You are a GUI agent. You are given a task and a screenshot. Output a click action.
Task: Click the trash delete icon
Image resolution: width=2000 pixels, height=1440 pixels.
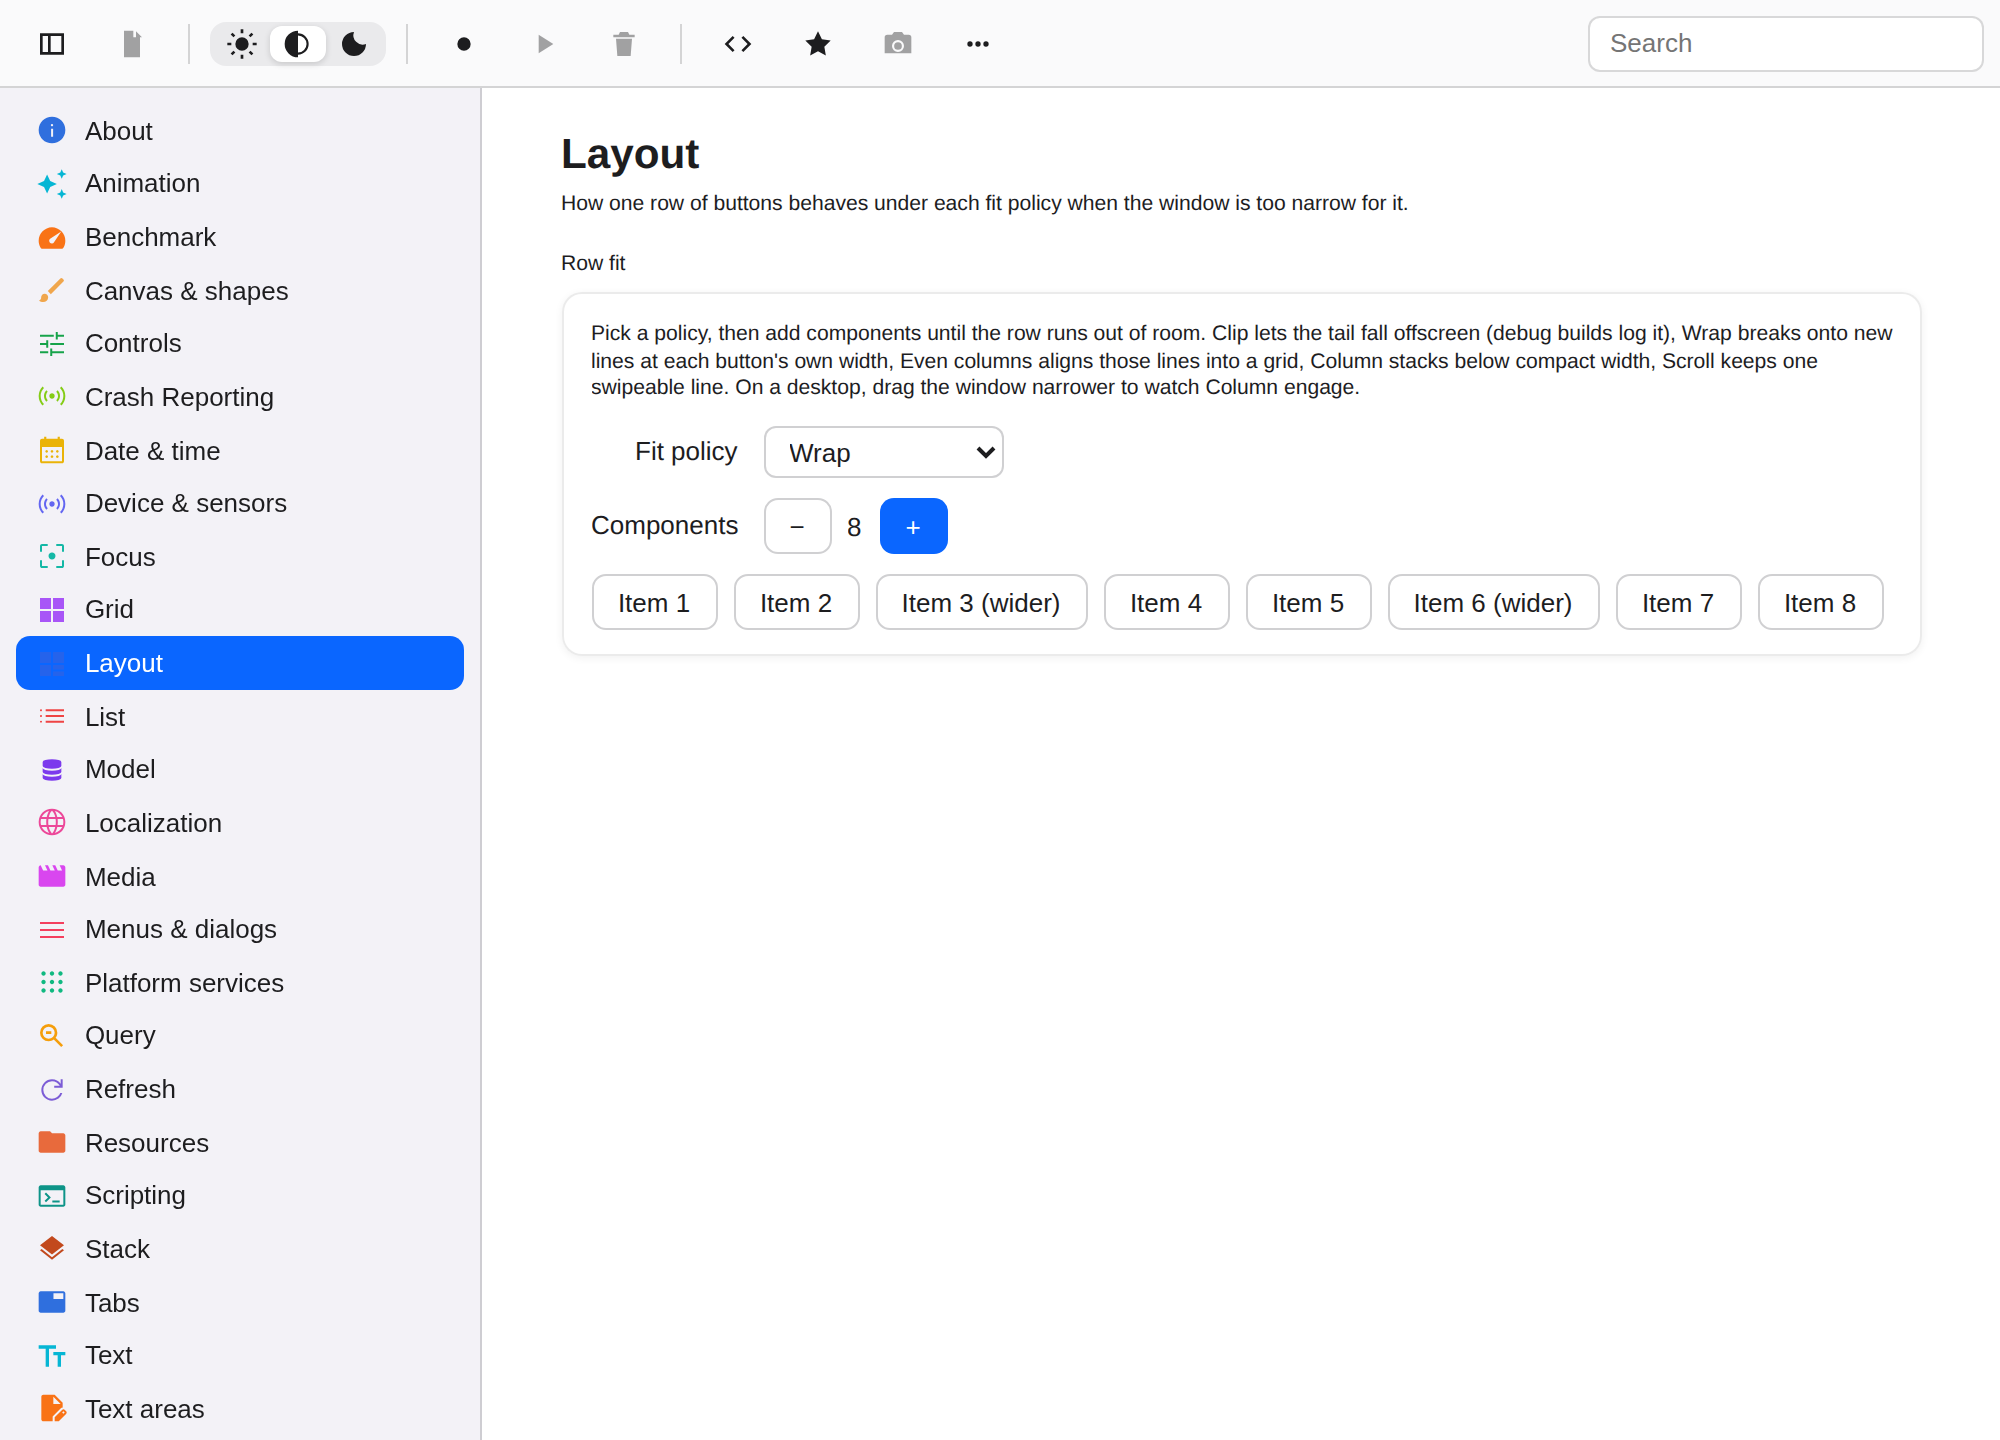pyautogui.click(x=624, y=44)
